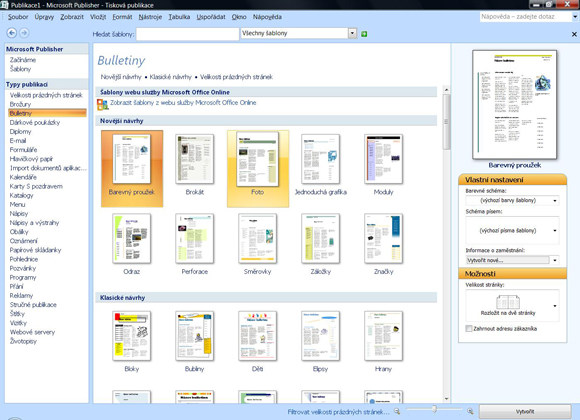Select the Děti classic template
Screen dimensions: 580x420
pos(257,342)
